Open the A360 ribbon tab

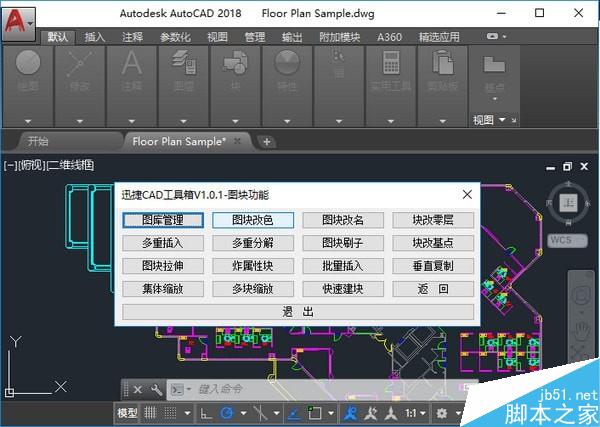pos(389,37)
